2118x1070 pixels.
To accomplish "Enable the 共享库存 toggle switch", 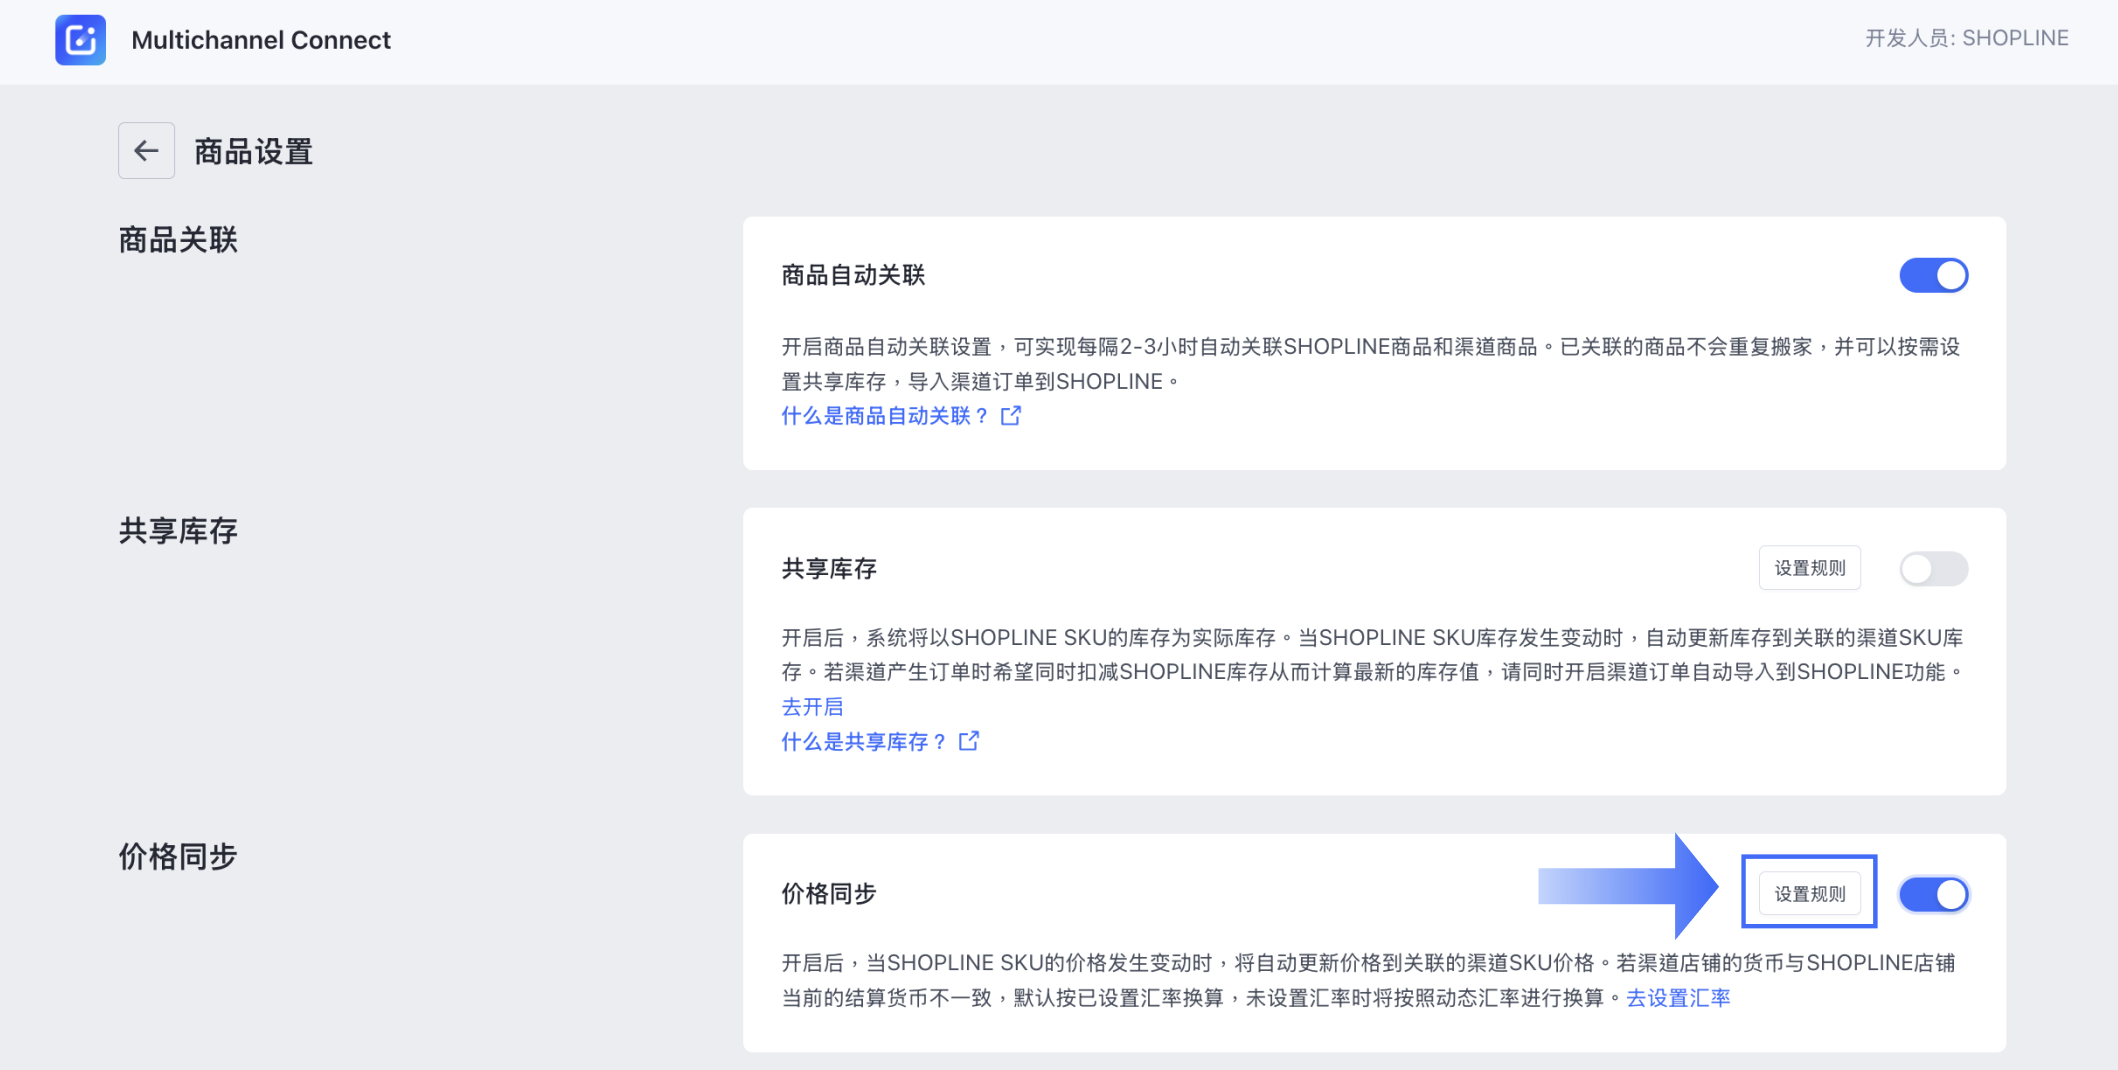I will coord(1933,569).
